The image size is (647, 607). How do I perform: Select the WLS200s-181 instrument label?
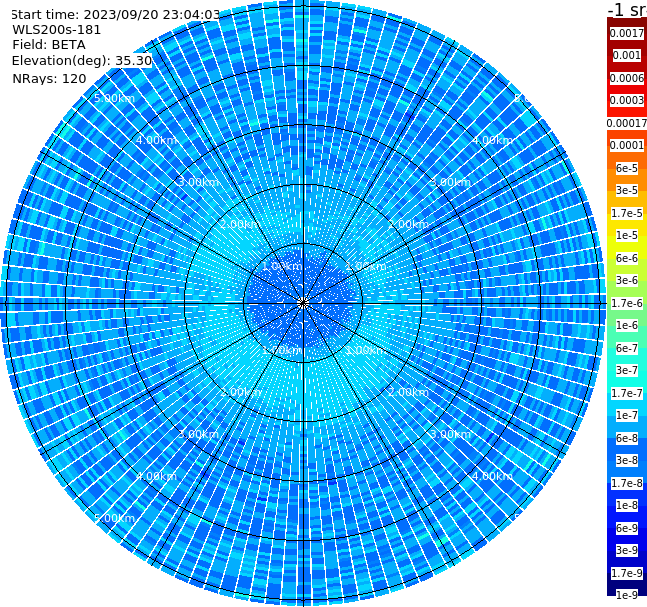click(57, 30)
